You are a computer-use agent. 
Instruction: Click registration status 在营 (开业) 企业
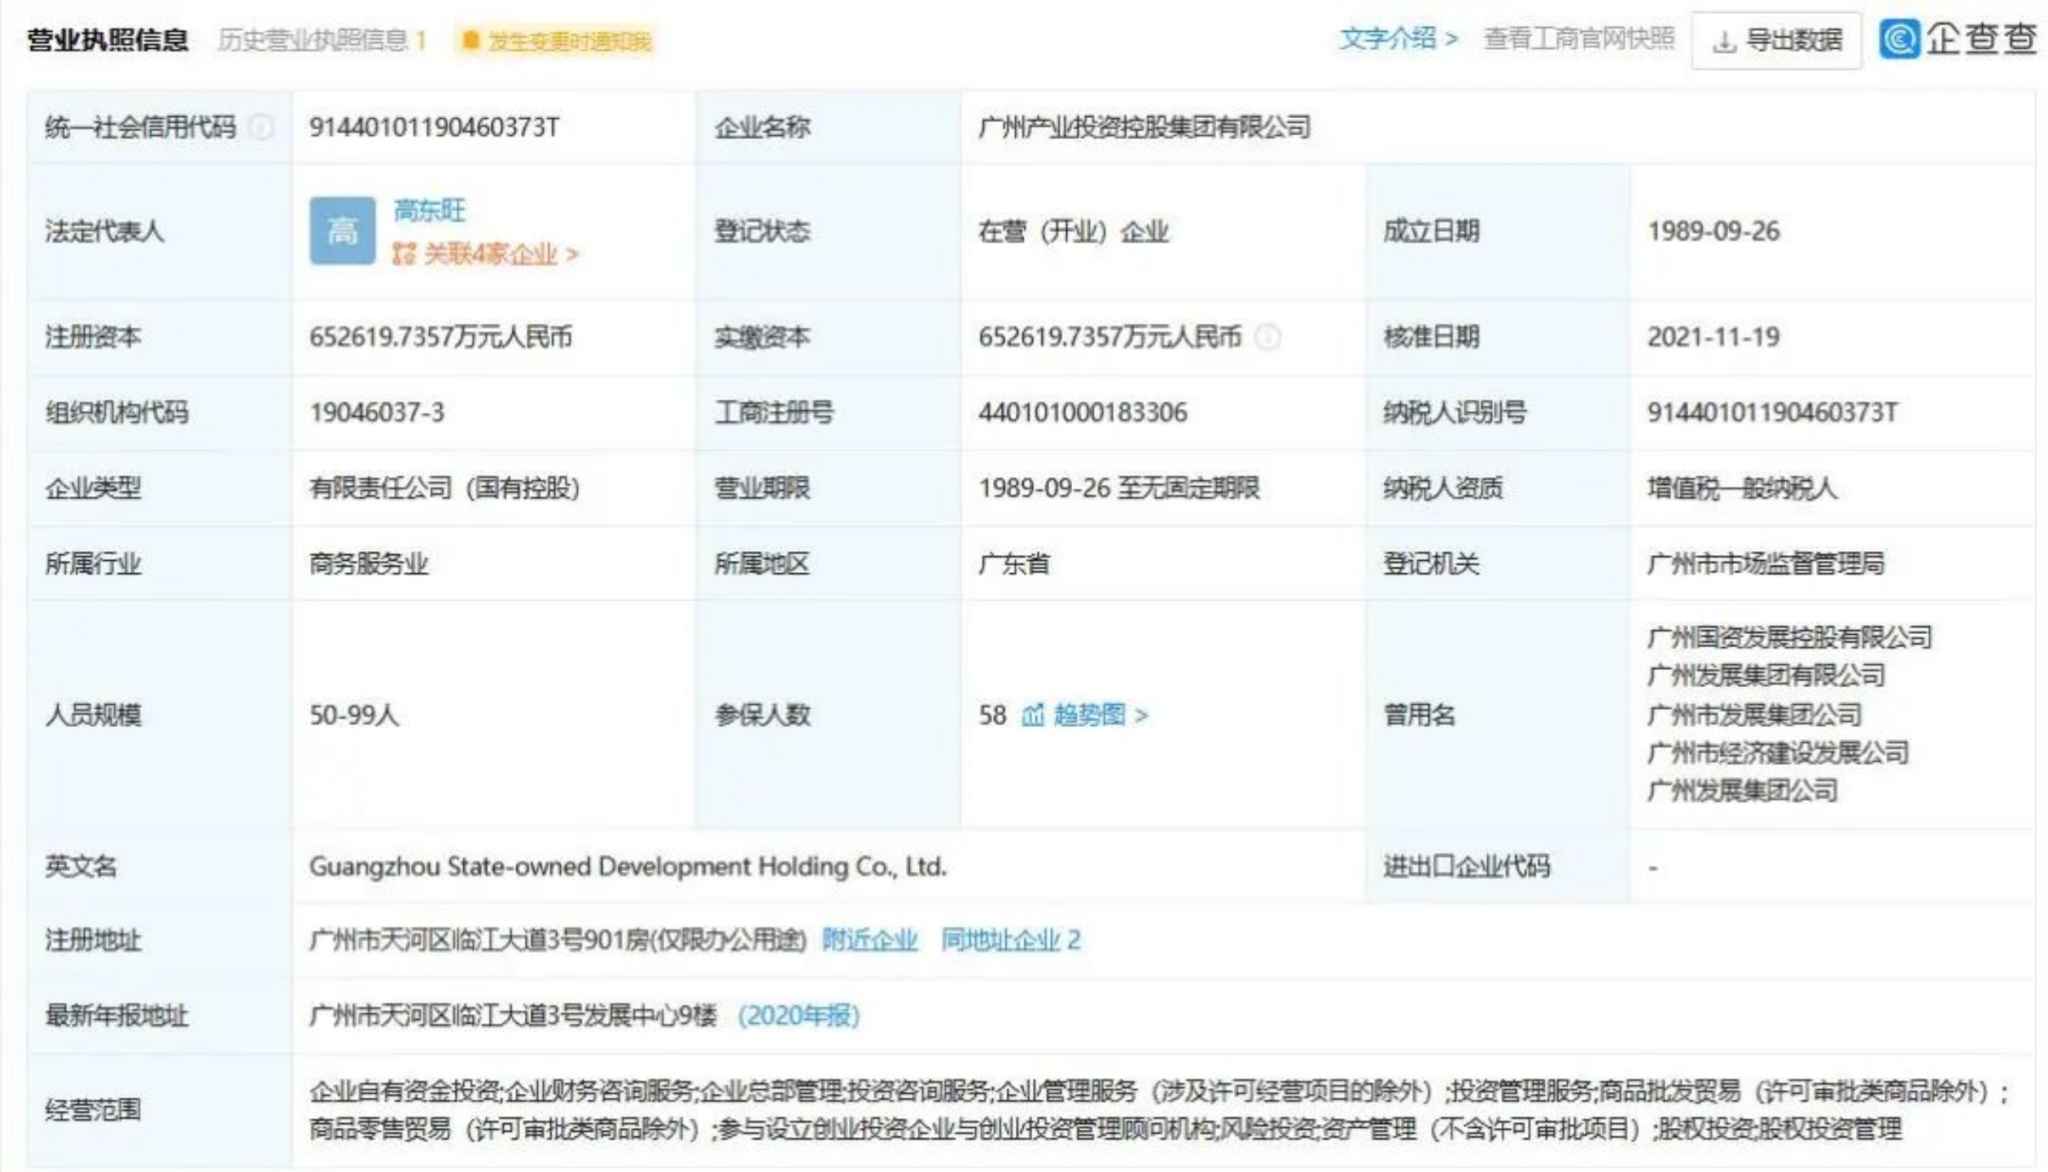1074,232
